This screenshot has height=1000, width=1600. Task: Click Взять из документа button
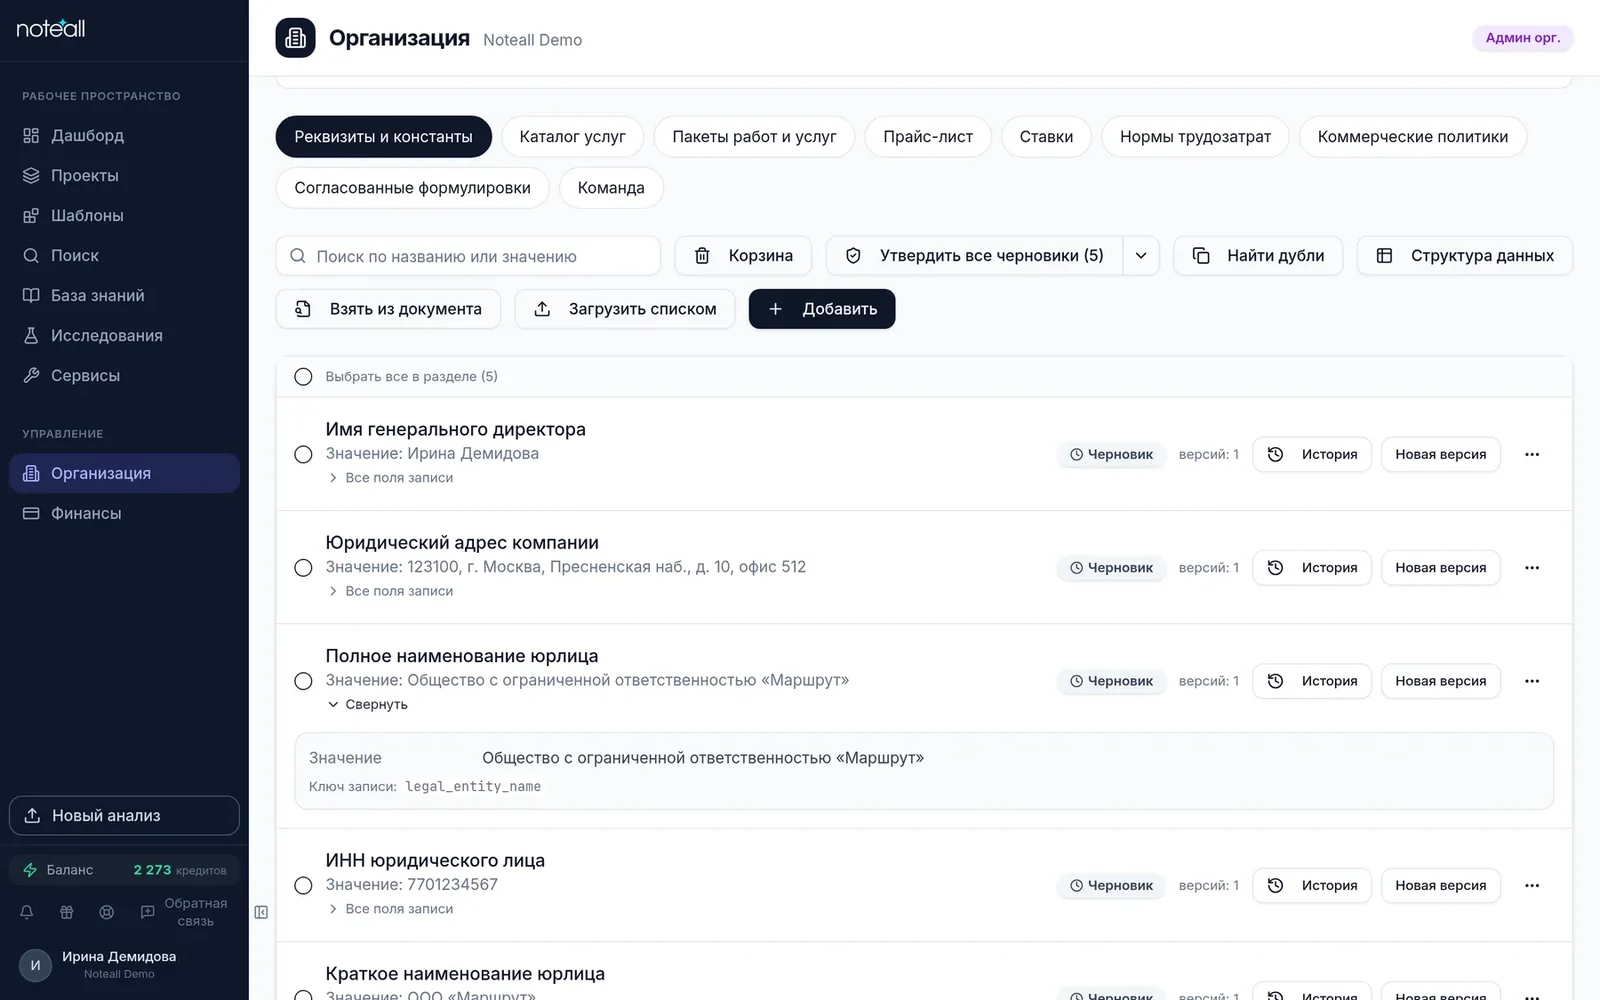[x=388, y=309]
